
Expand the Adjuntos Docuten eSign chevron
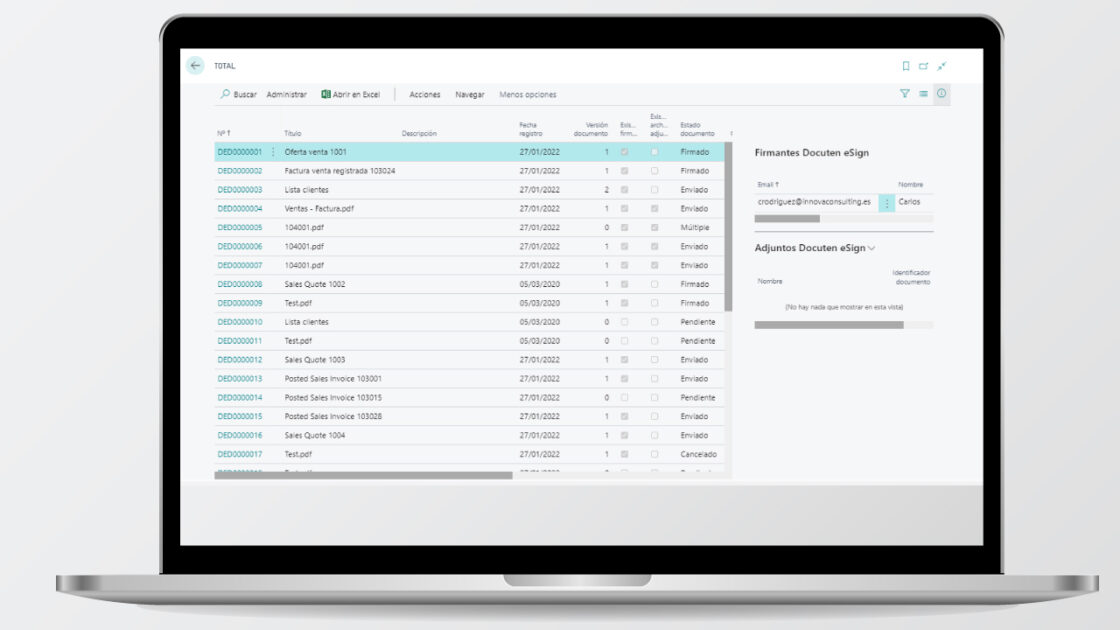[x=872, y=248]
